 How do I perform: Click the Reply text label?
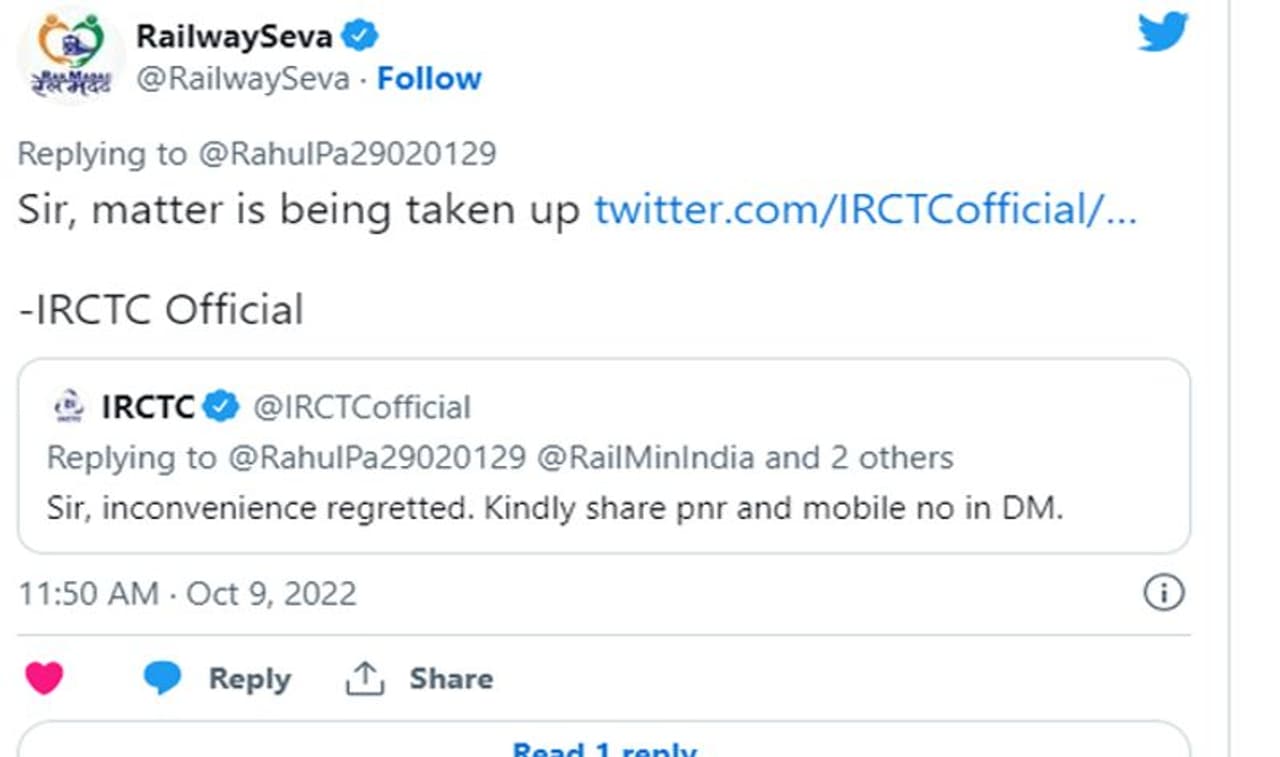tap(249, 679)
